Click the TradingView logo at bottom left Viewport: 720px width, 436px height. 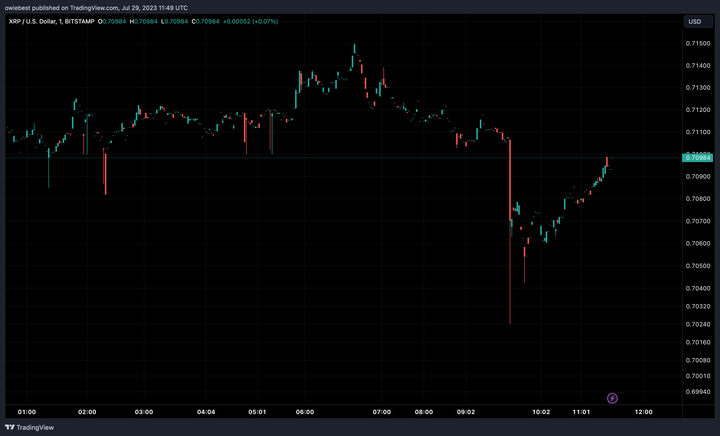(x=29, y=427)
